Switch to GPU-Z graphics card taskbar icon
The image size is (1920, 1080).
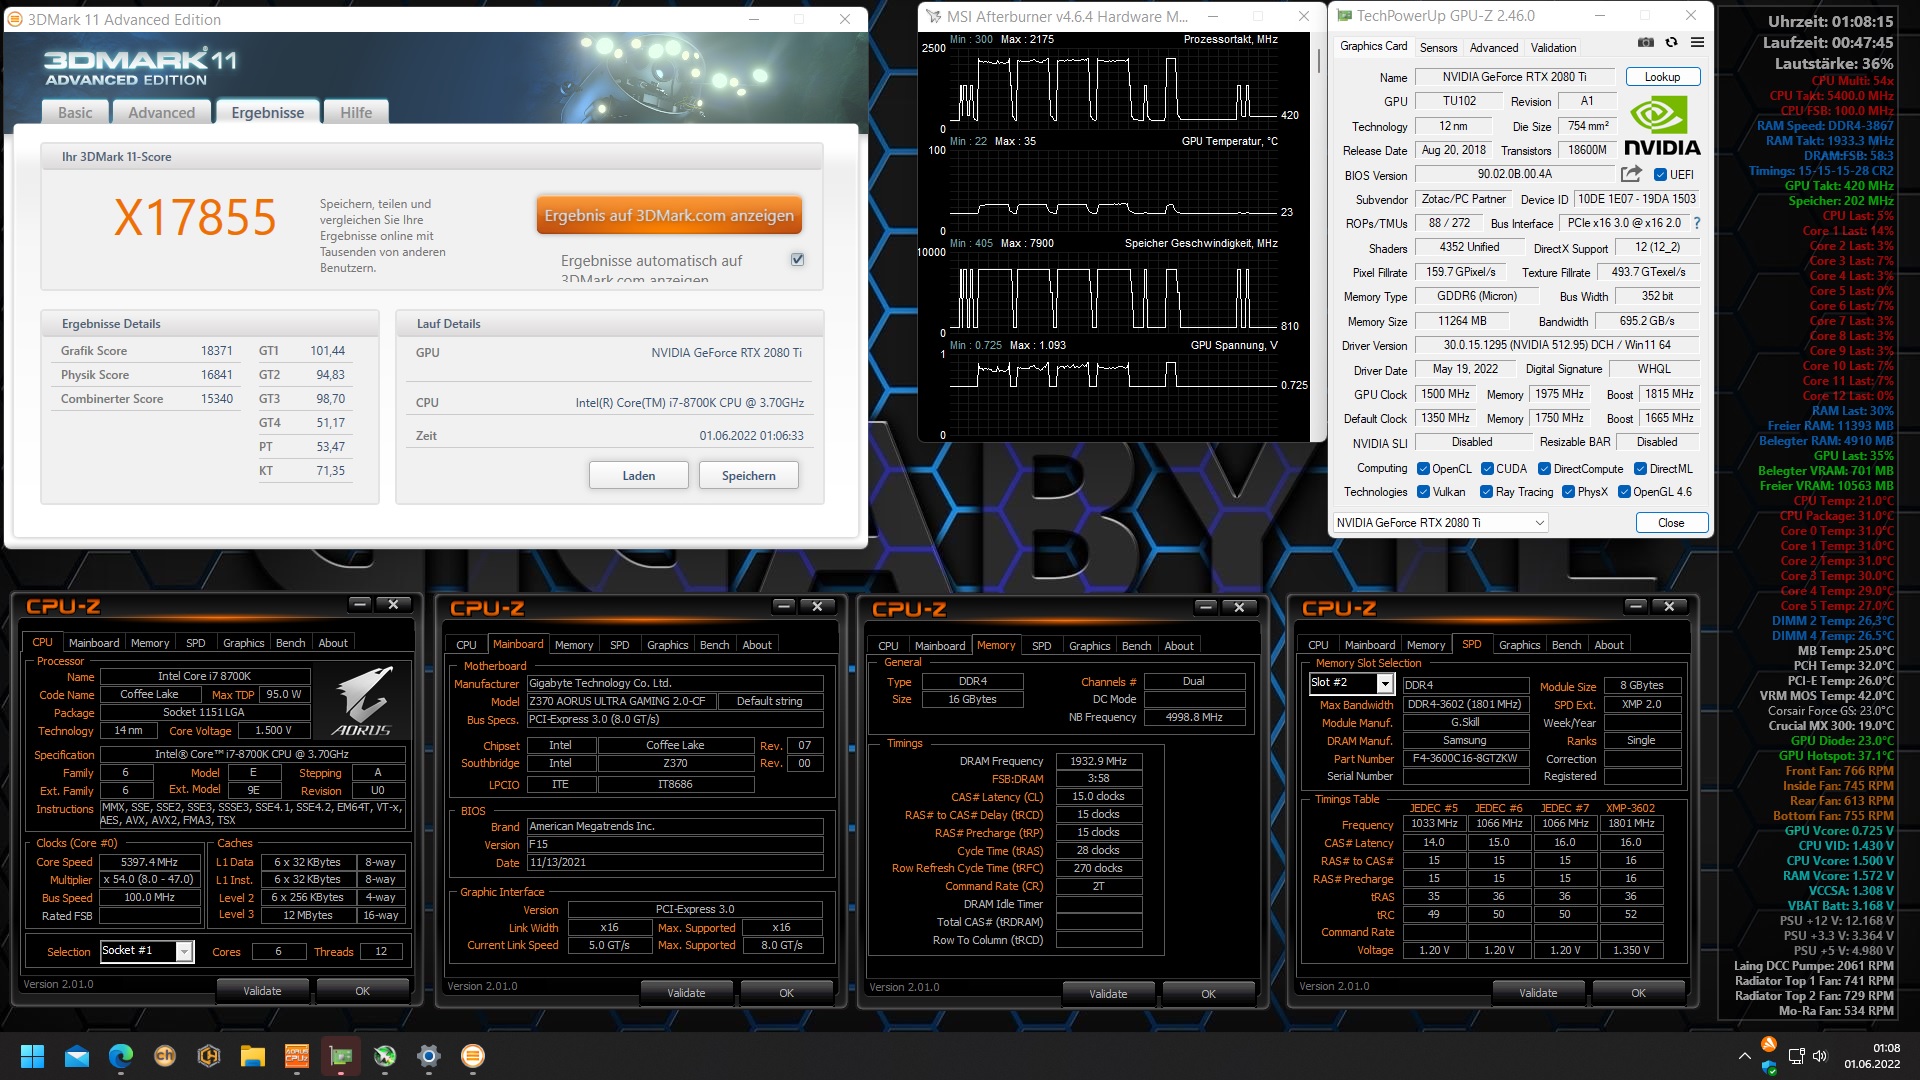(x=341, y=1056)
